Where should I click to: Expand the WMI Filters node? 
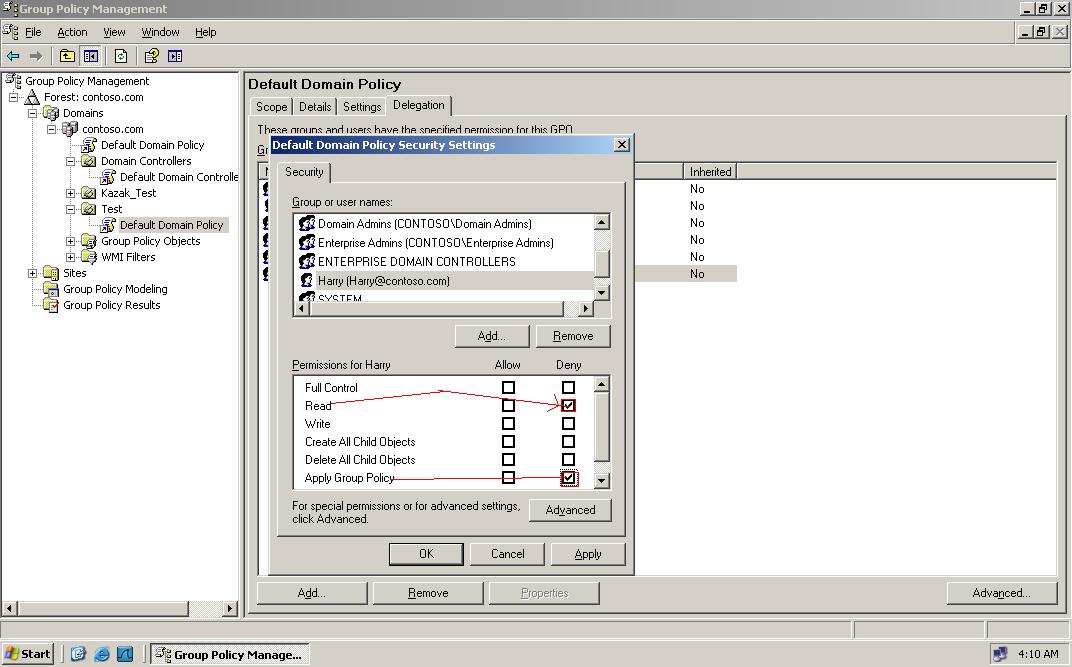[x=70, y=257]
